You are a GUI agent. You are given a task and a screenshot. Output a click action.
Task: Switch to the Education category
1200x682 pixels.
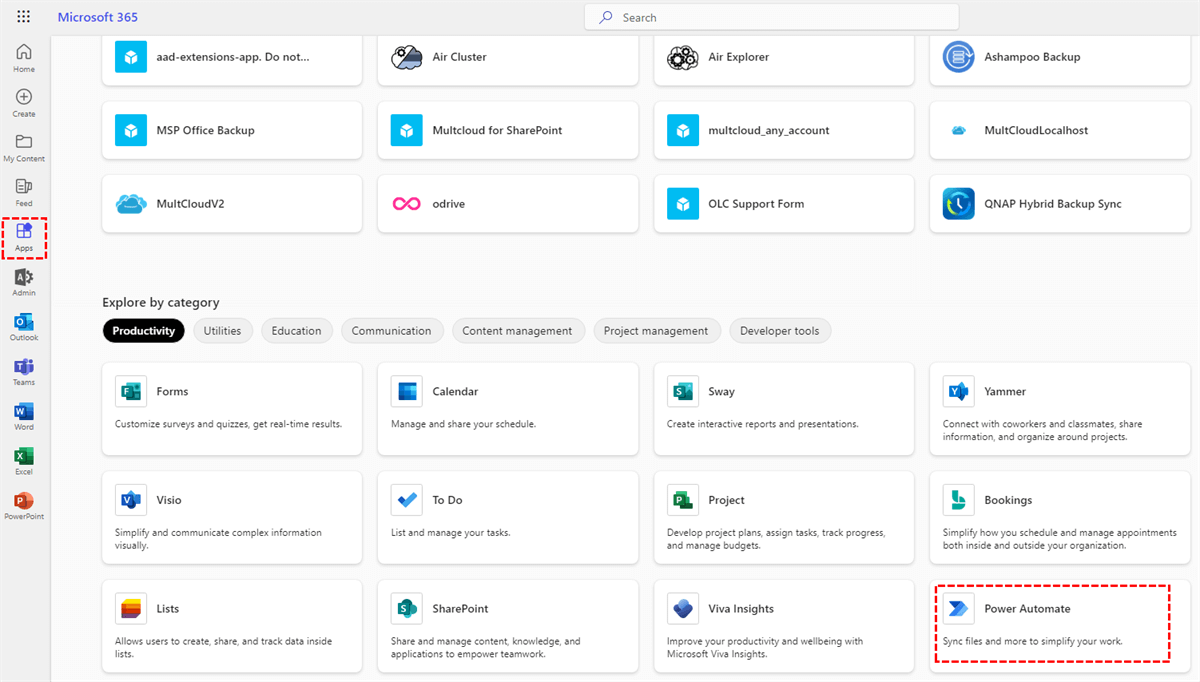click(x=297, y=331)
